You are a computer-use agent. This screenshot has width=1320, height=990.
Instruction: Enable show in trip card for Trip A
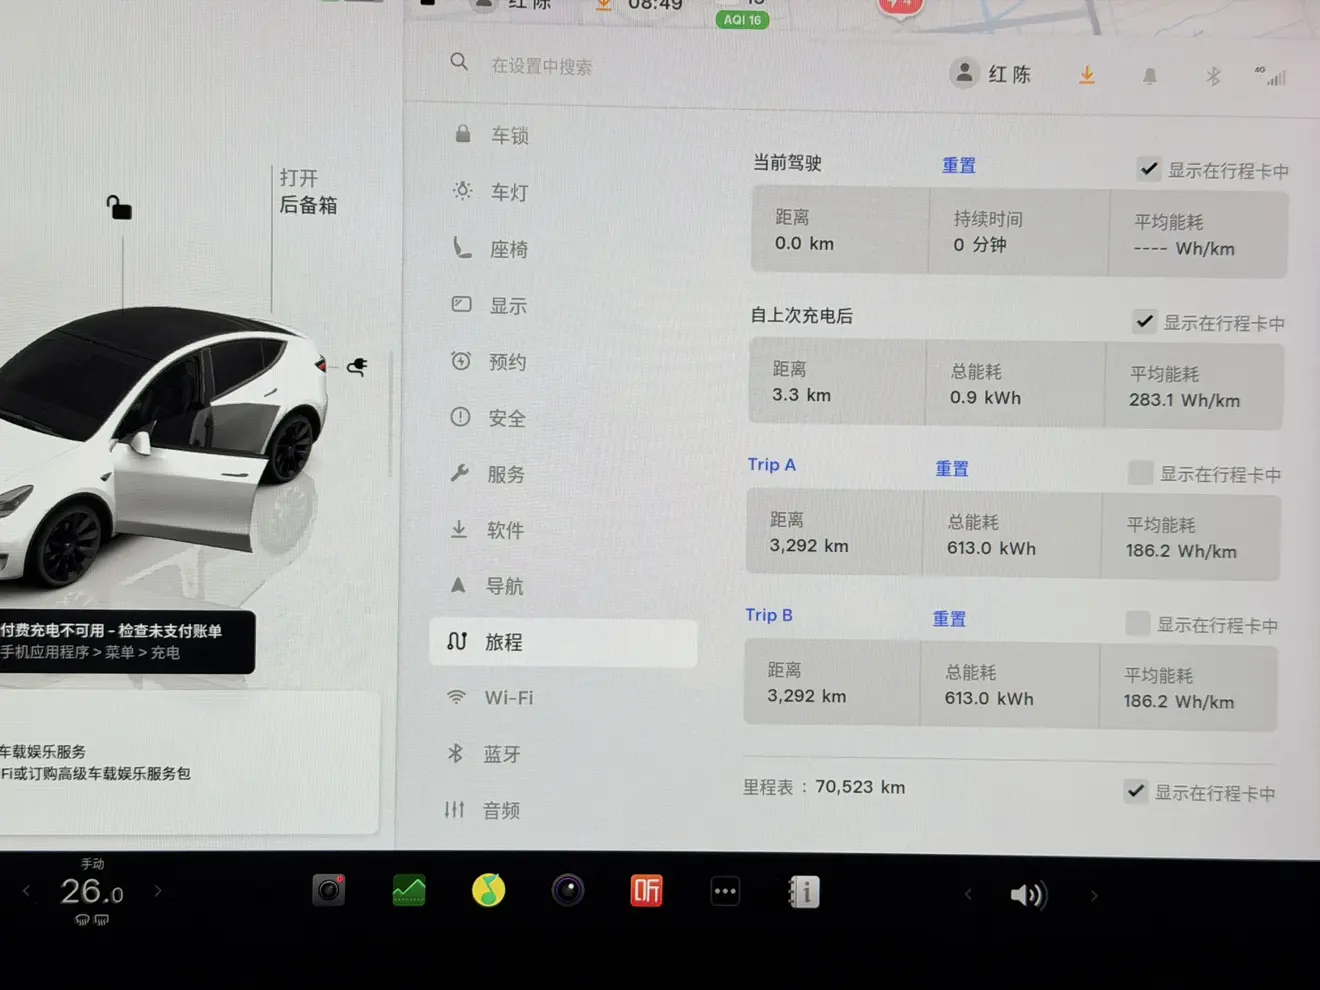(1140, 473)
